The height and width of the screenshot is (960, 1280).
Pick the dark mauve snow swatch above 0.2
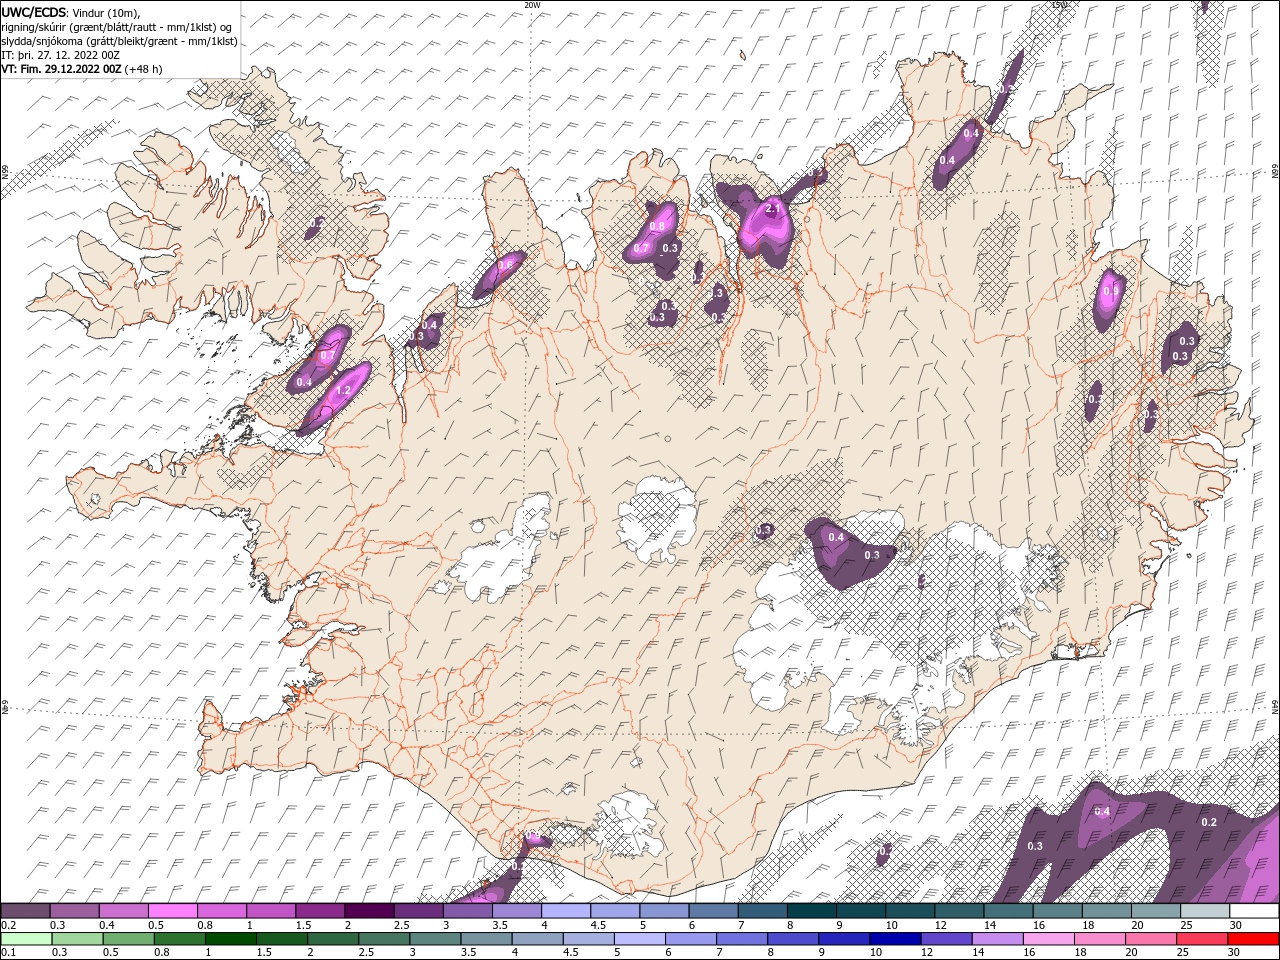click(25, 911)
